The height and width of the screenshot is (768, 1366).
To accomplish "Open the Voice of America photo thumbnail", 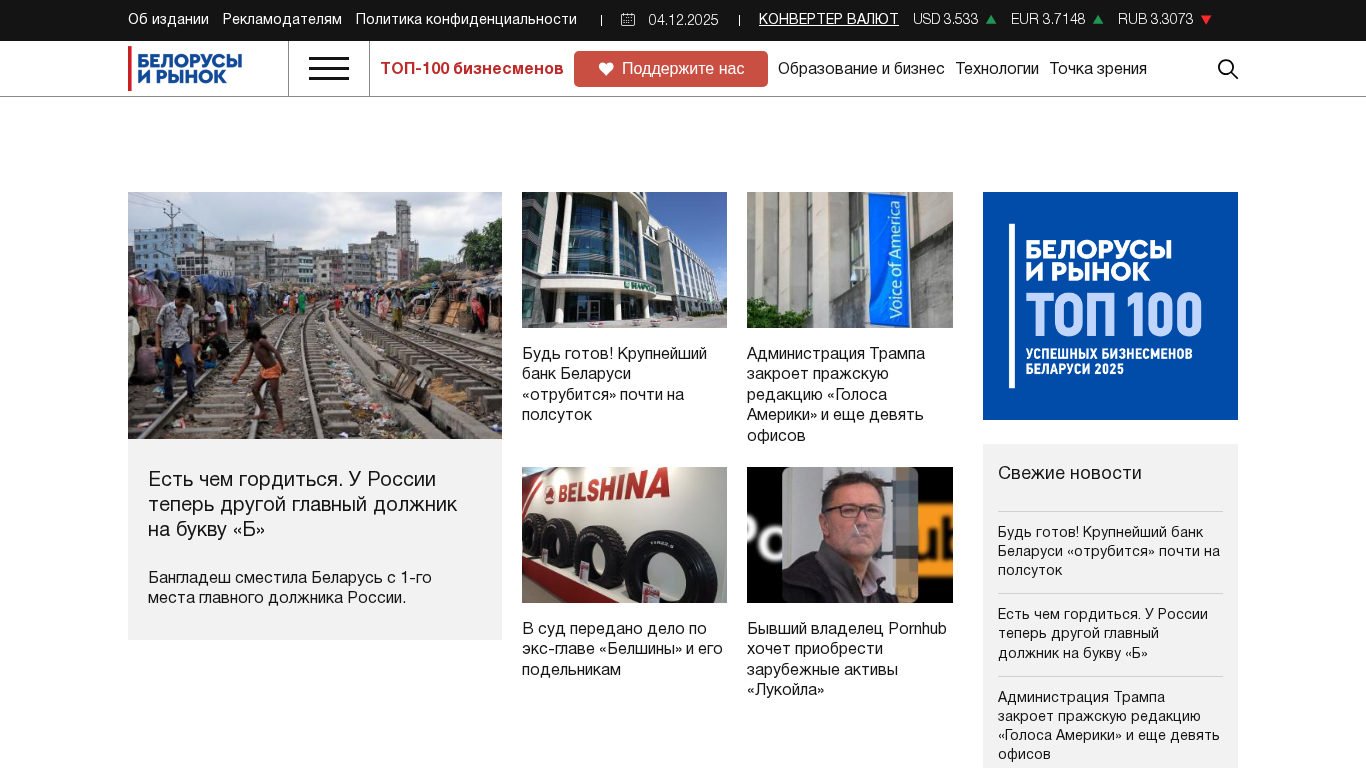I will tap(850, 260).
